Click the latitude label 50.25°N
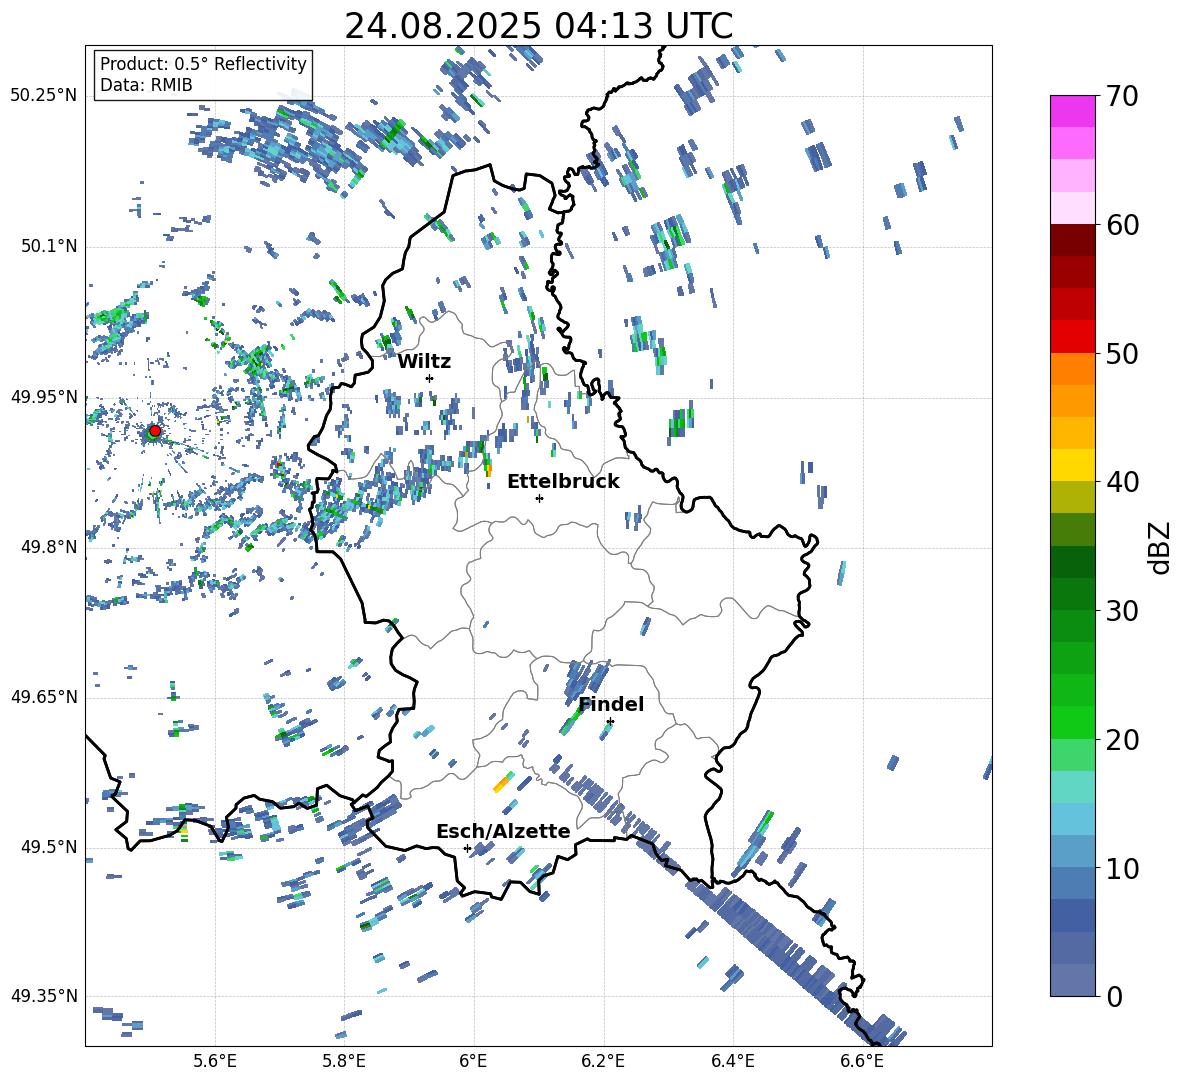The image size is (1184, 1081). coord(44,96)
